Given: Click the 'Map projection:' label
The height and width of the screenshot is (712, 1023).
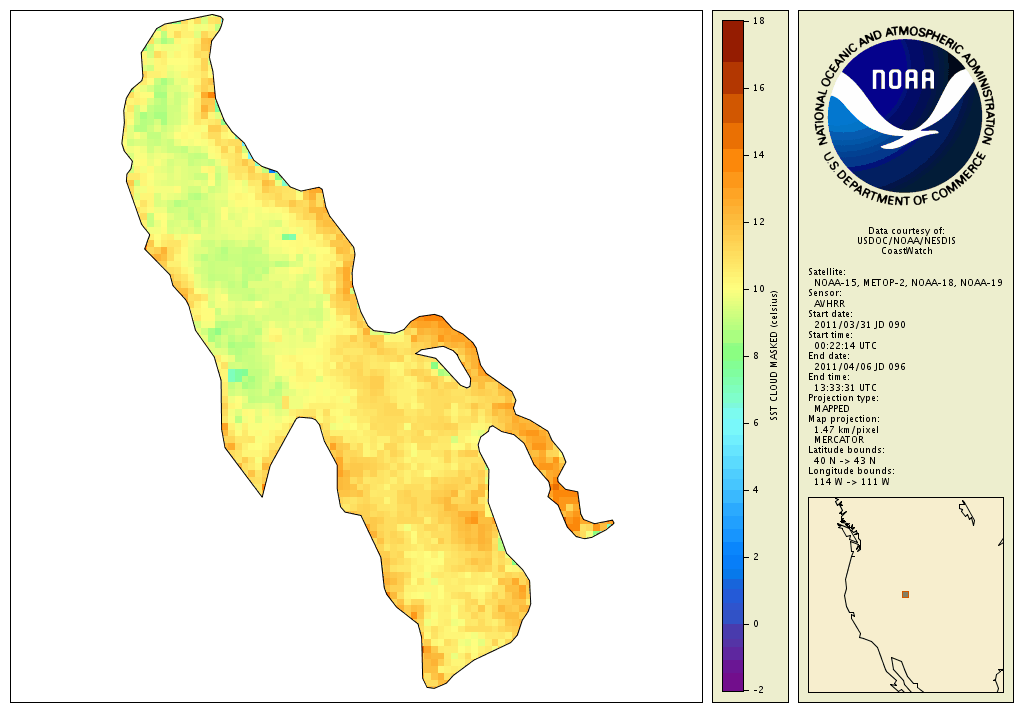Looking at the screenshot, I should [x=844, y=419].
